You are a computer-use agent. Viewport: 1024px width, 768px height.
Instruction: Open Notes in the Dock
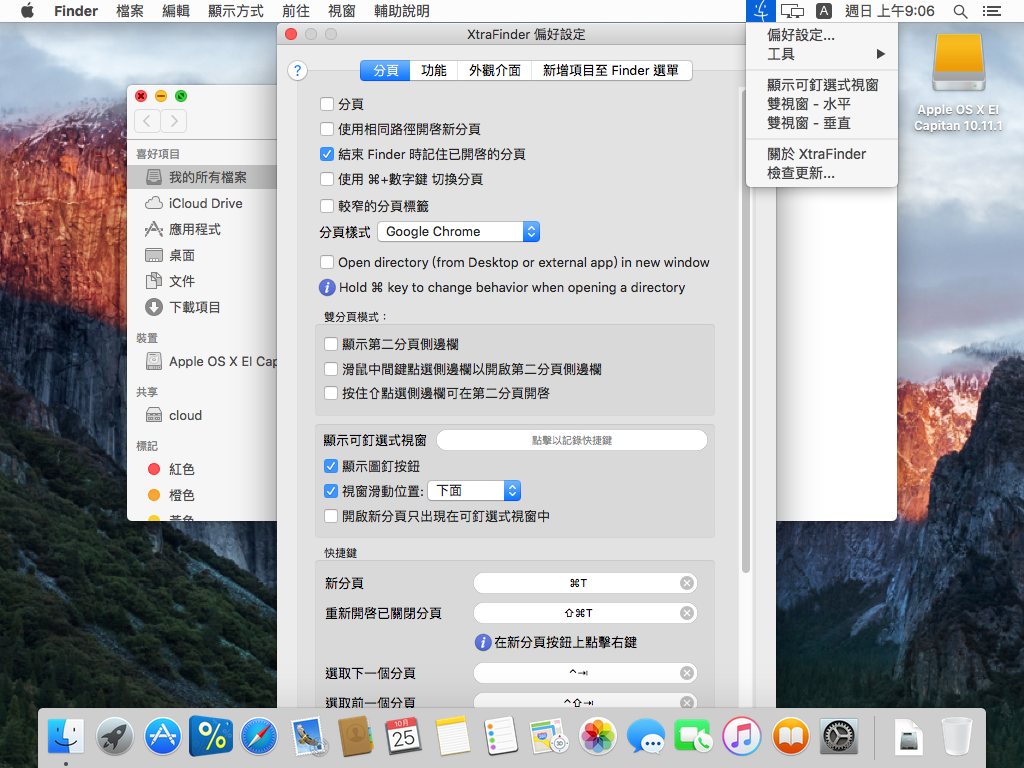(452, 736)
